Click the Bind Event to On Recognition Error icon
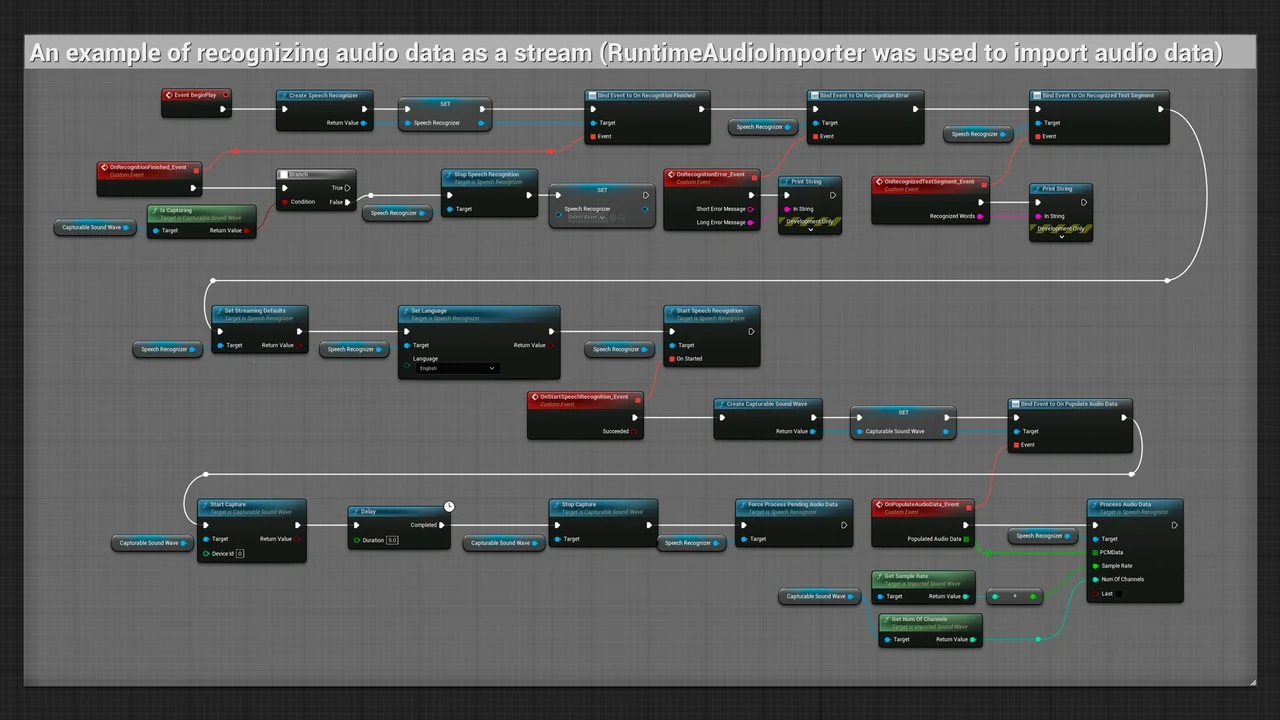The height and width of the screenshot is (720, 1280). [814, 96]
